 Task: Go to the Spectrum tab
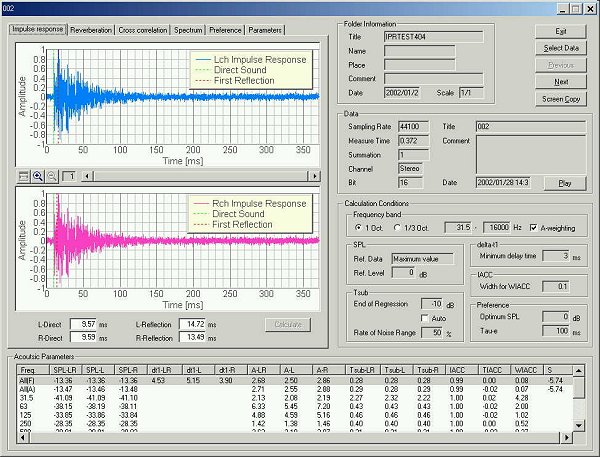[x=187, y=30]
